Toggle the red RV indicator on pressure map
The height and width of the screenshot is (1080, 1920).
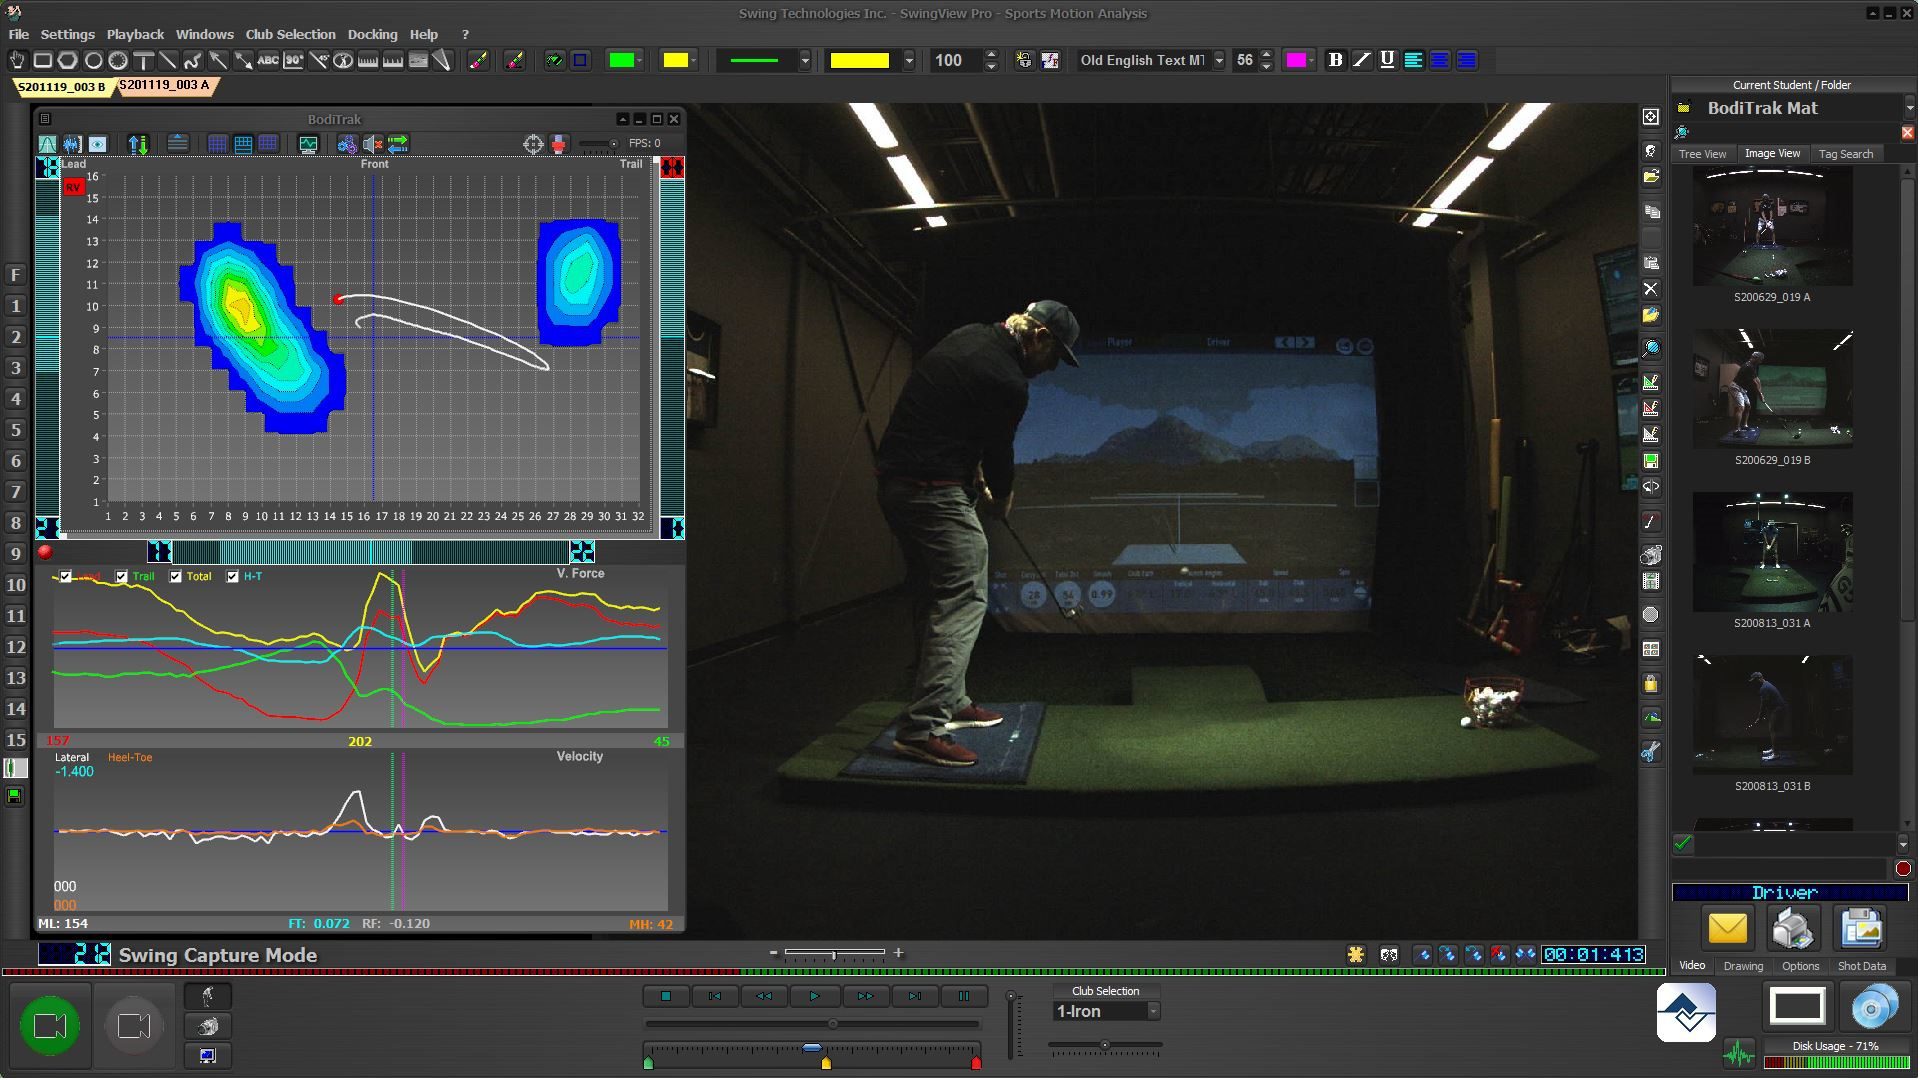[x=73, y=187]
